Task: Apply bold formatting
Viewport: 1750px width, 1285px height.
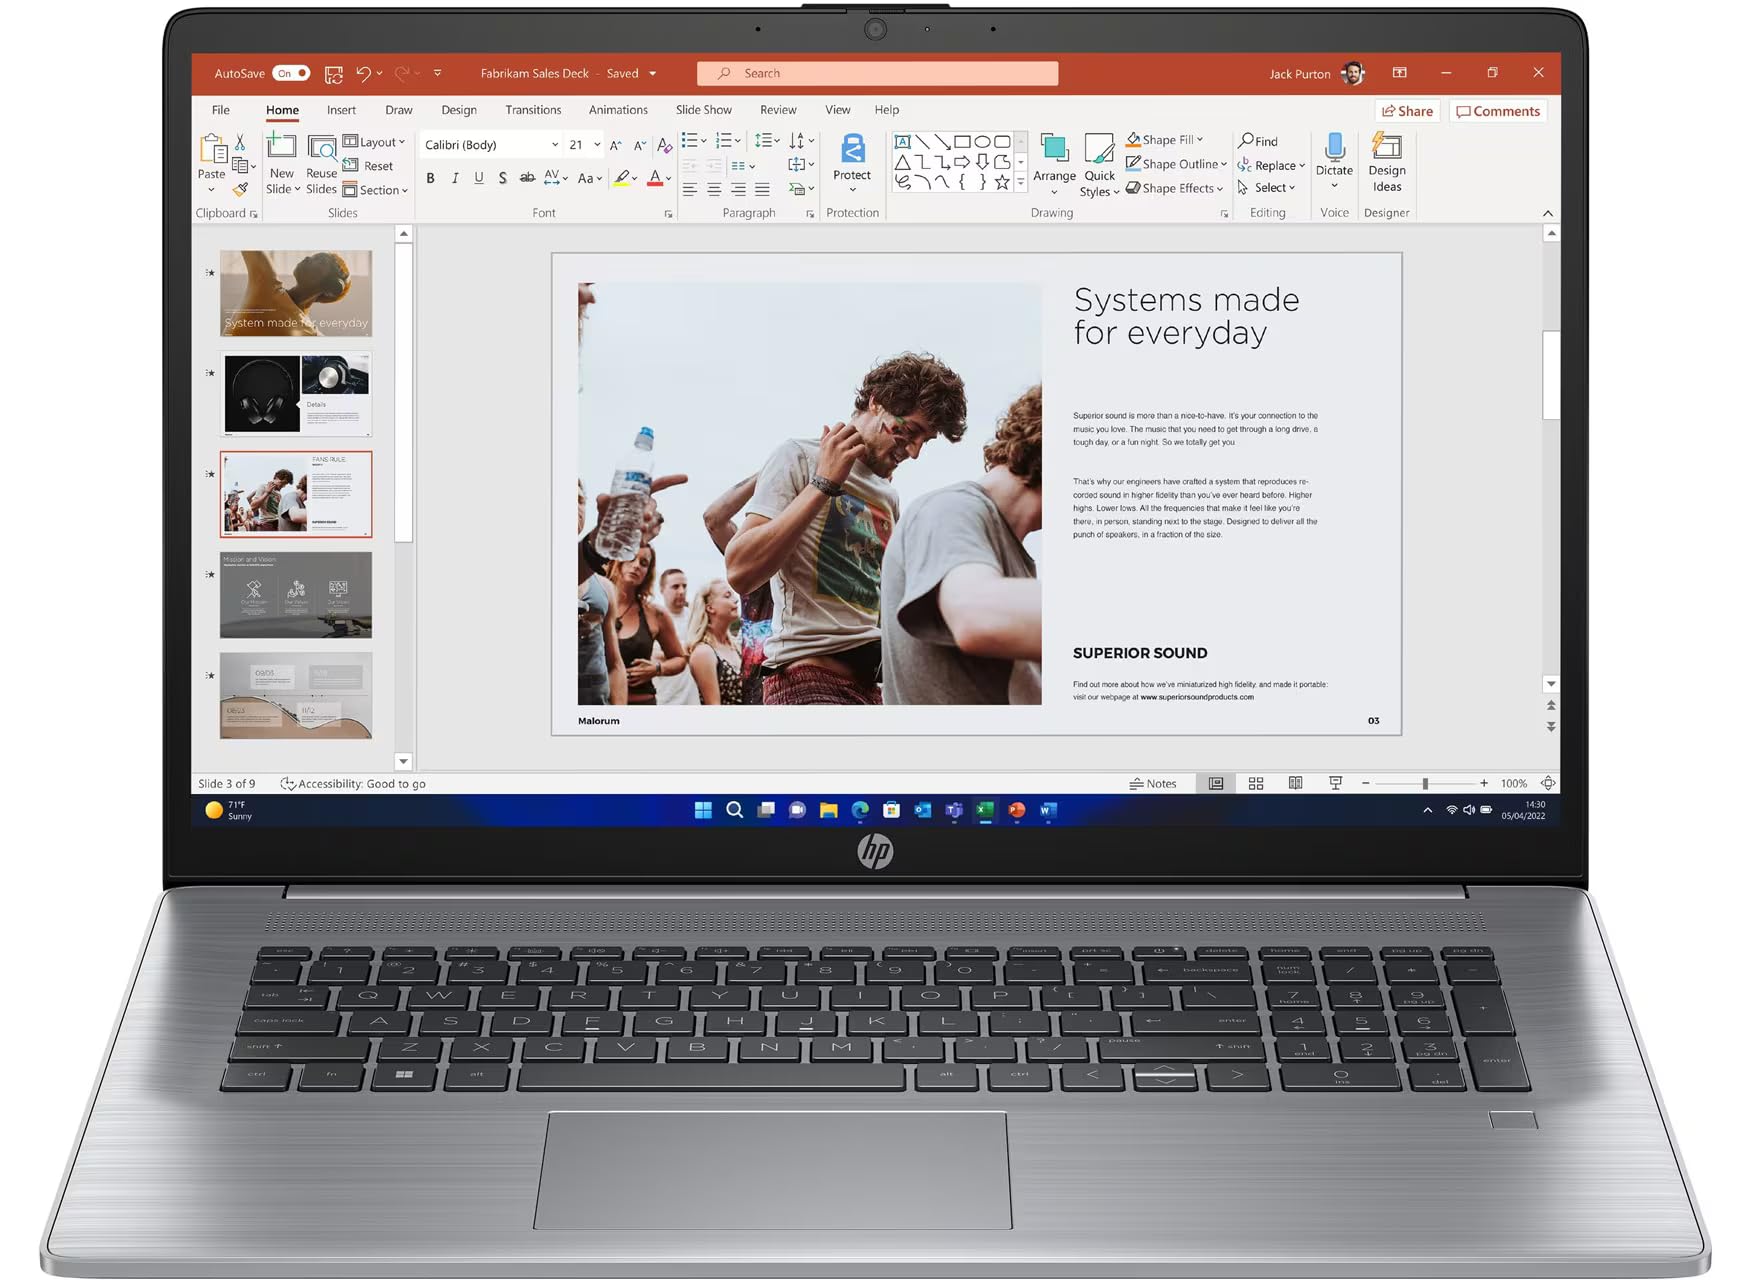Action: click(430, 178)
